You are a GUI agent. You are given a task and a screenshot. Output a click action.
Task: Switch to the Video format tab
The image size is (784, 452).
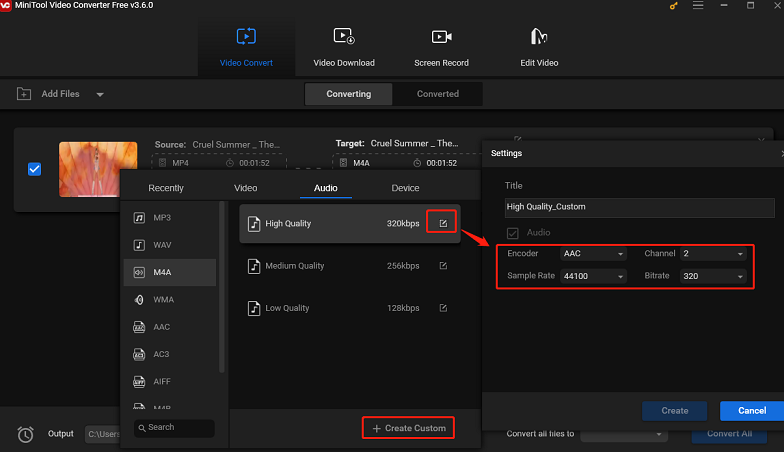[x=246, y=188]
